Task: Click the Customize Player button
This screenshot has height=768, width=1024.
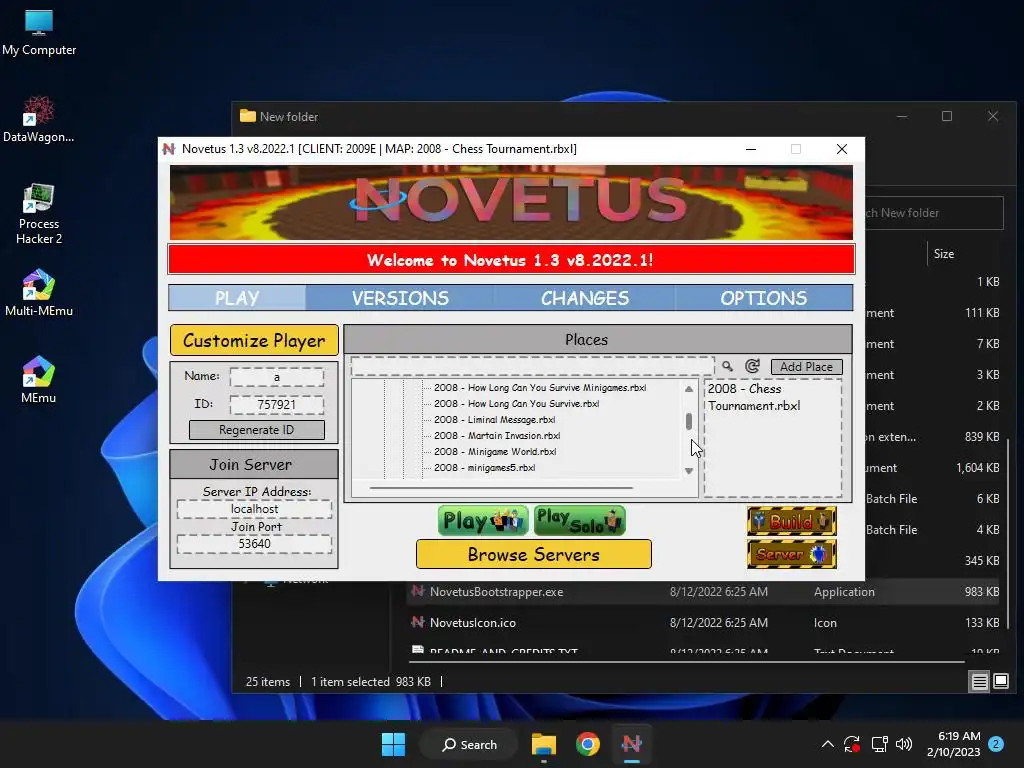Action: click(x=254, y=340)
